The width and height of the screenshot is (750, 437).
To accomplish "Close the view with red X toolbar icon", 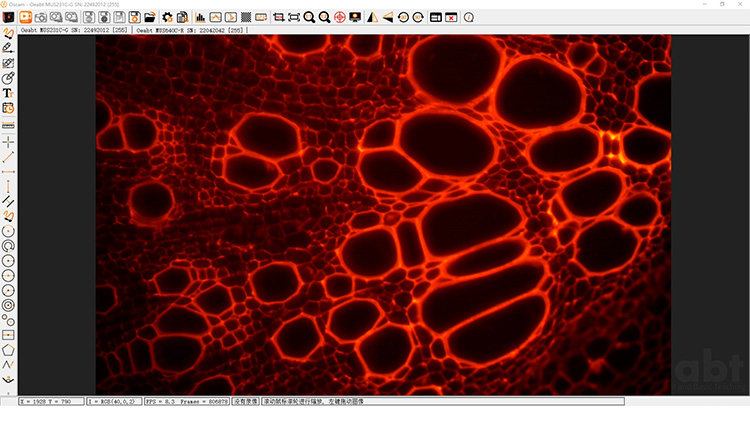I will tap(451, 18).
